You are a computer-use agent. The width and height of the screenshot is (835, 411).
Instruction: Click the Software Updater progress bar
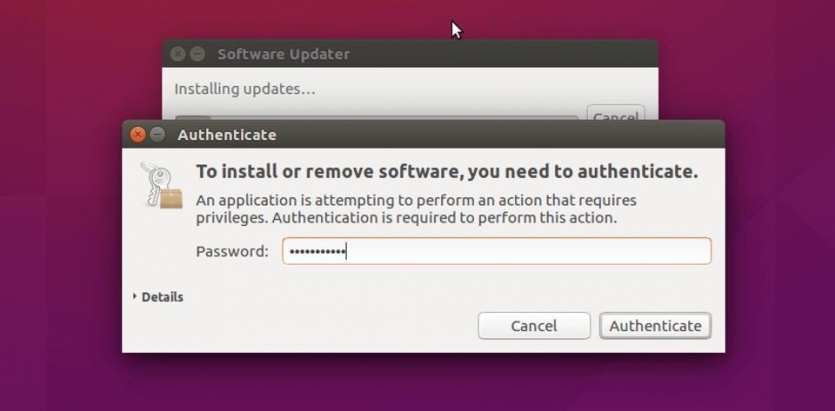(x=376, y=117)
